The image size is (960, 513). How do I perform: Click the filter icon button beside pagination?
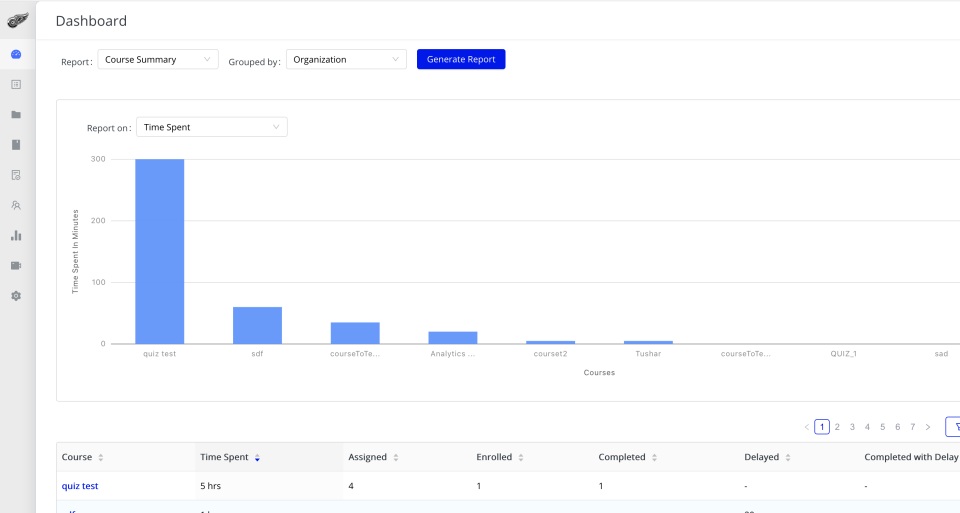tap(954, 427)
